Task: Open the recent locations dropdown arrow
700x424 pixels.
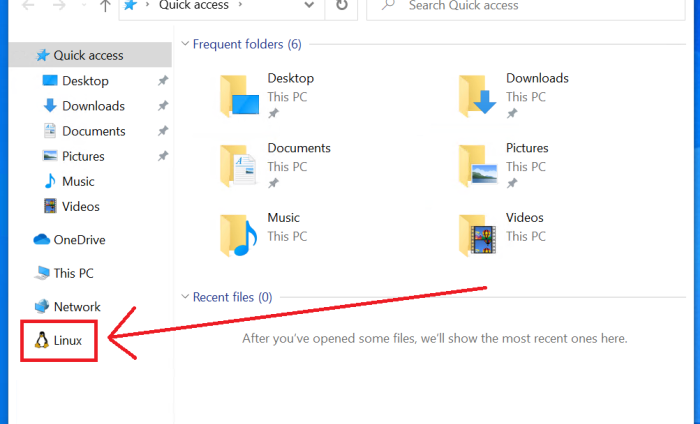Action: point(84,5)
